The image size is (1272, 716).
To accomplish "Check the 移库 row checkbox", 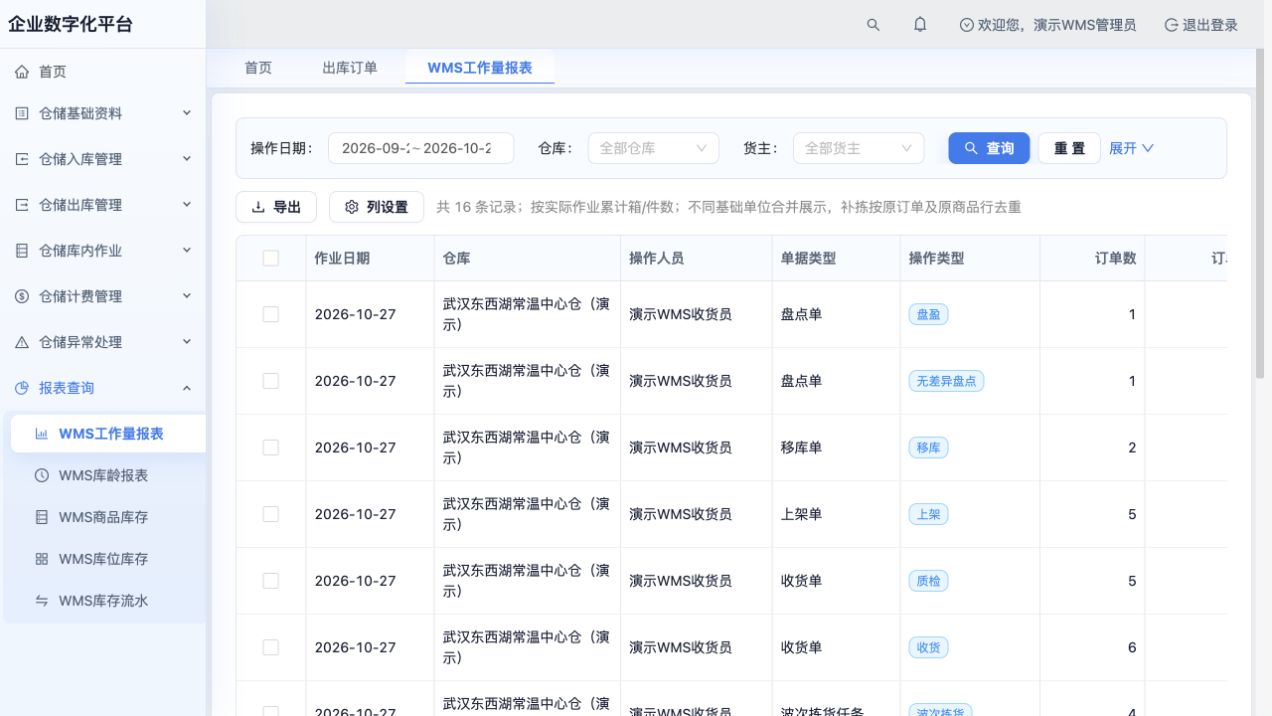I will pyautogui.click(x=271, y=447).
